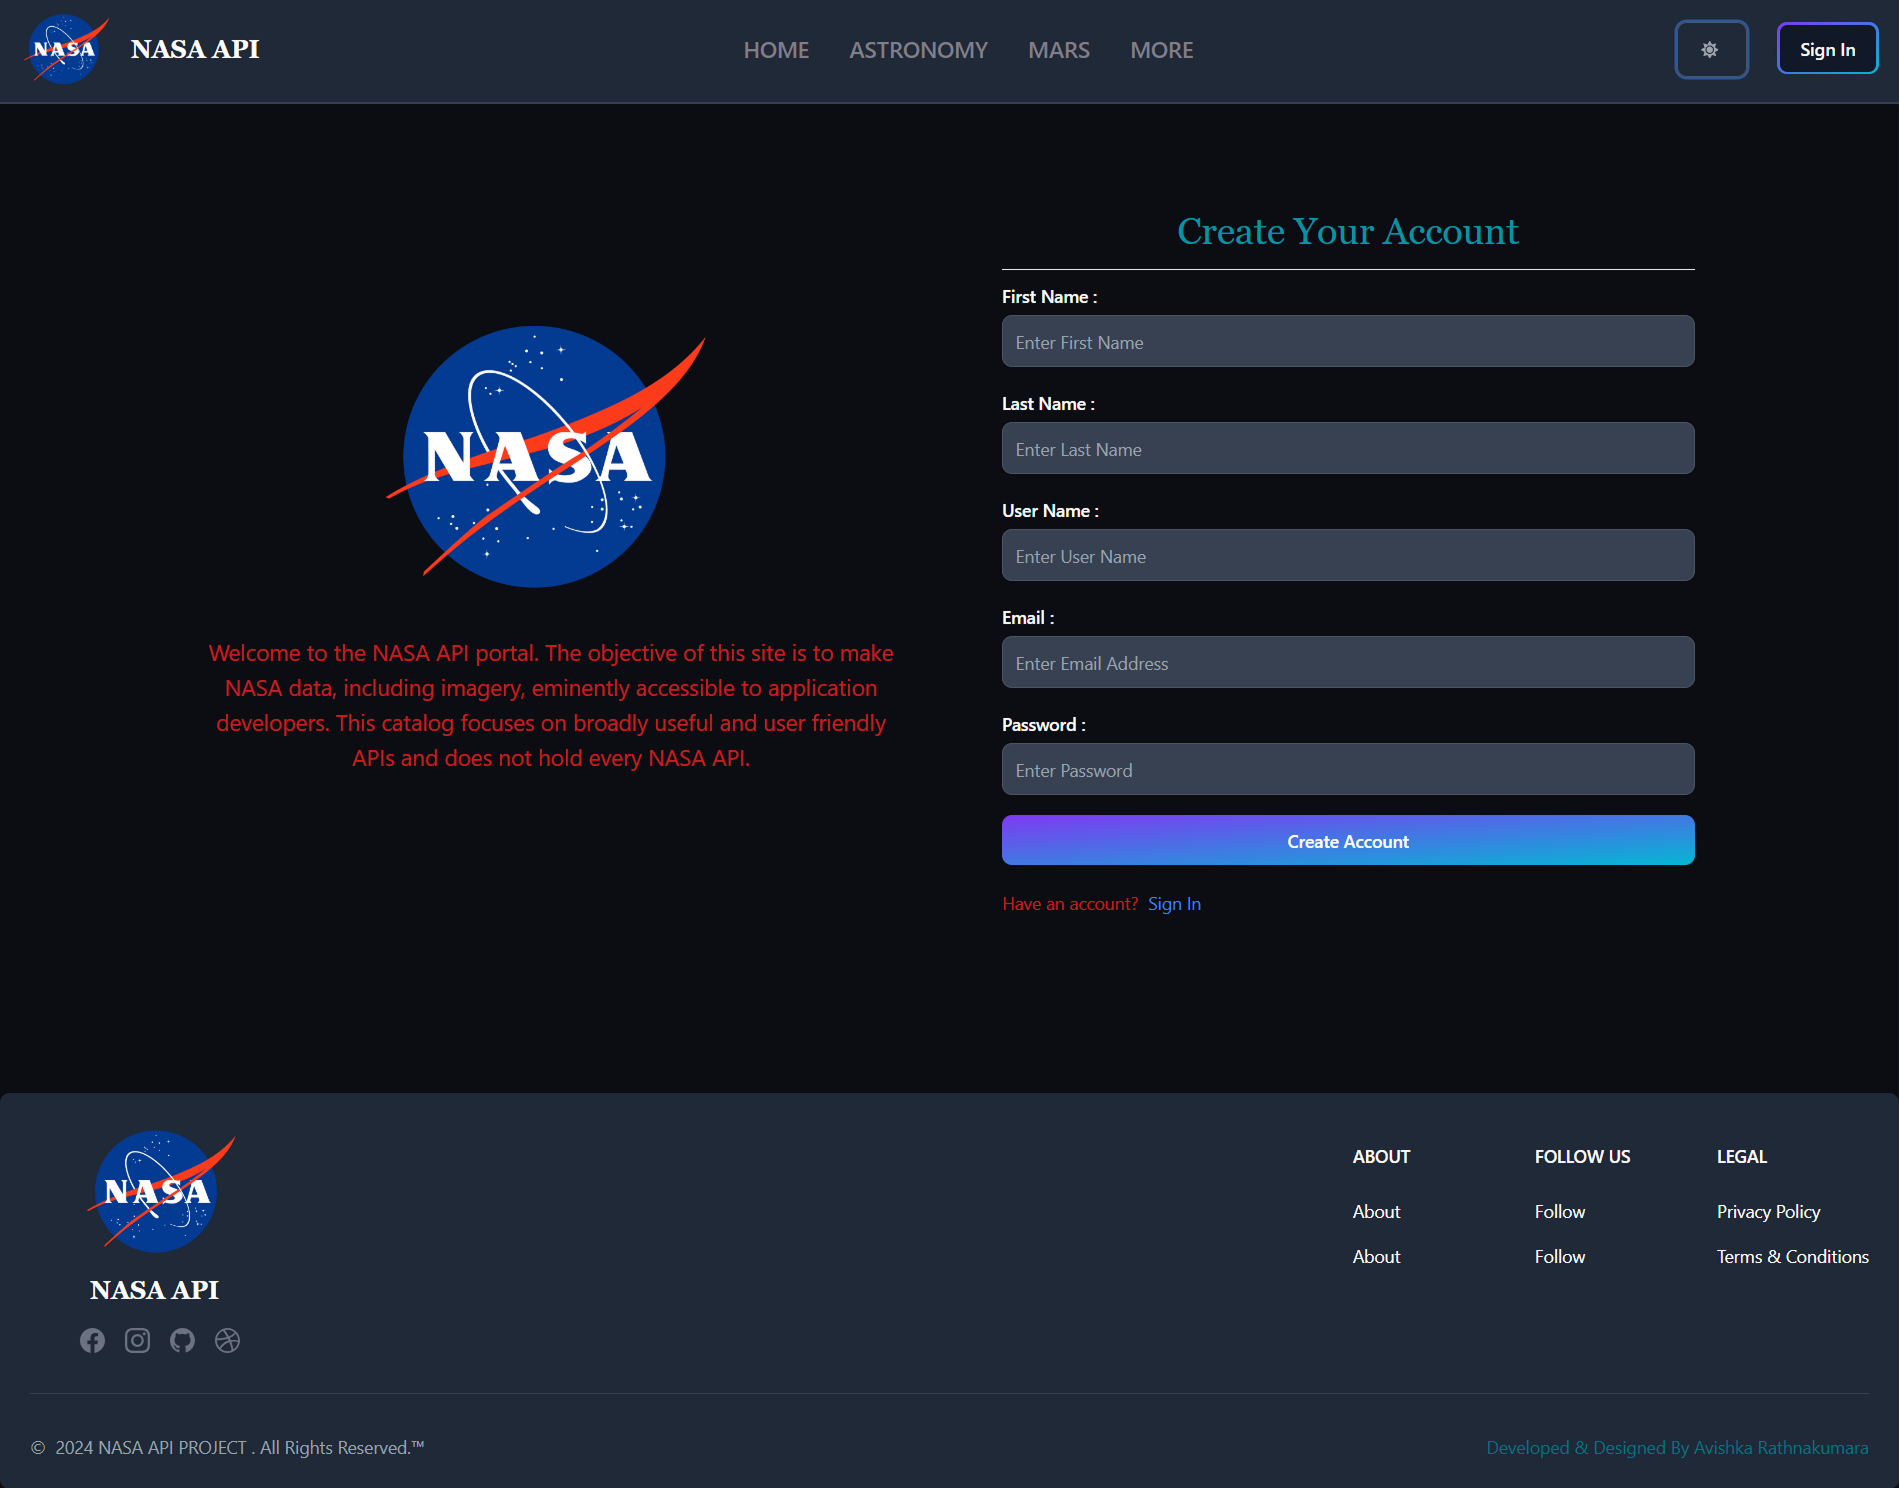Focus the Enter First Name field
The width and height of the screenshot is (1899, 1488).
coord(1347,341)
